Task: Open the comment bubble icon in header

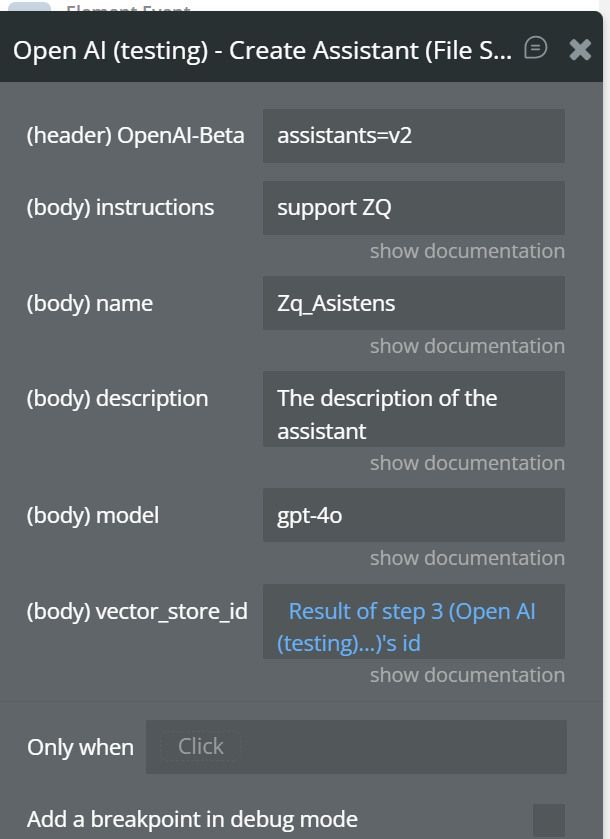Action: (x=536, y=48)
